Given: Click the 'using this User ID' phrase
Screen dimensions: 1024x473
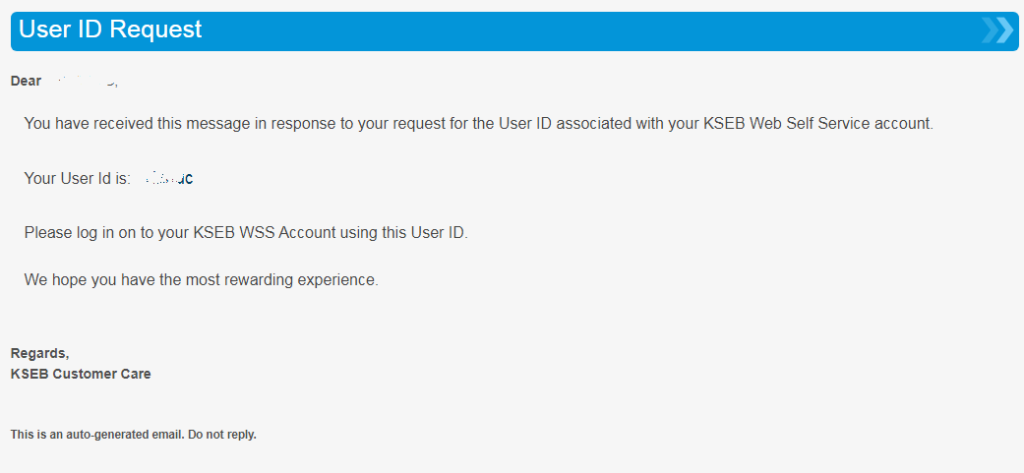Looking at the screenshot, I should tap(404, 233).
